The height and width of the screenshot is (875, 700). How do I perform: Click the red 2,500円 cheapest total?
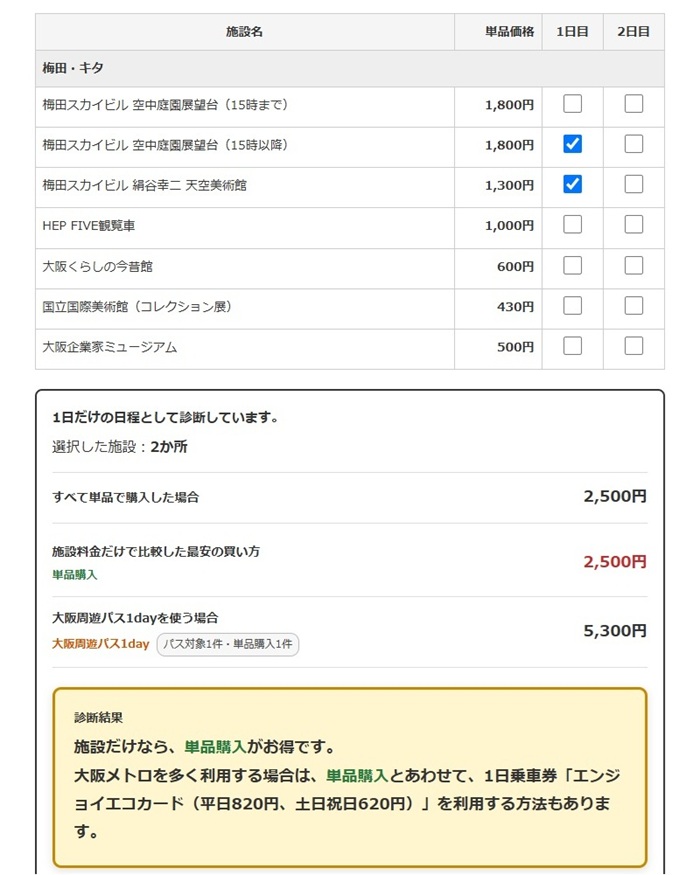tap(615, 561)
